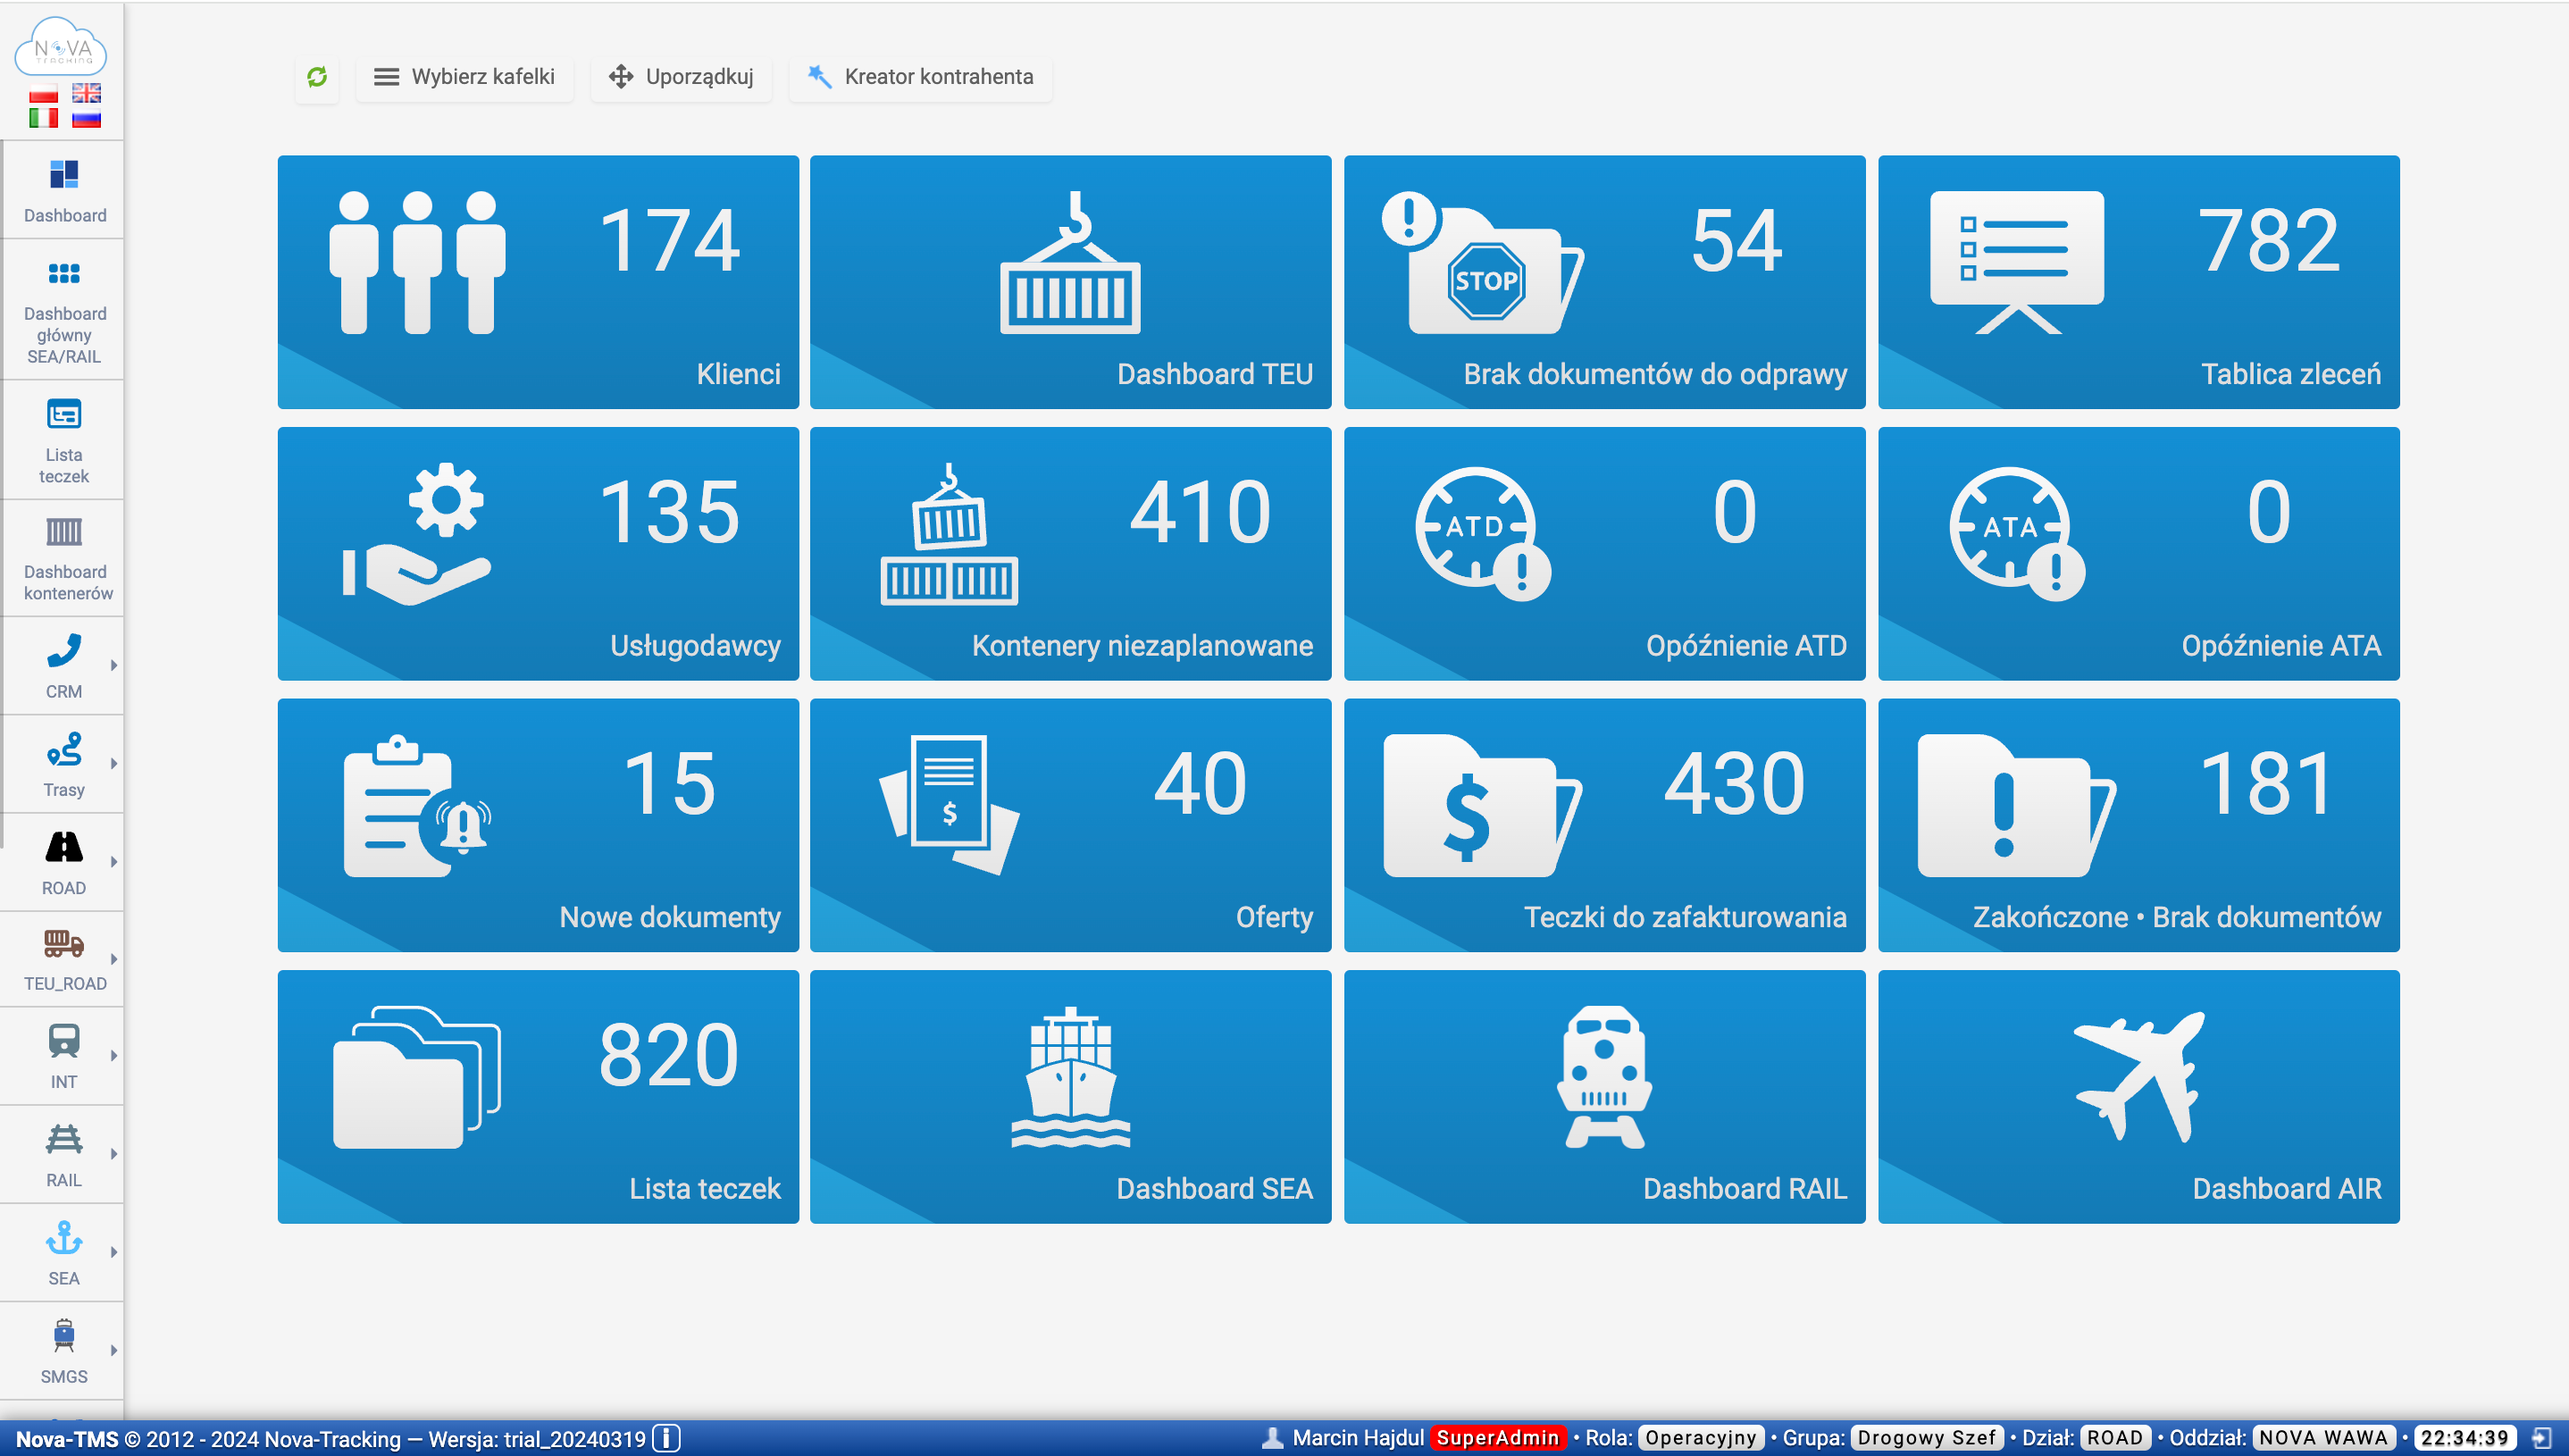2569x1456 pixels.
Task: Select the Italian flag language
Action: coord(43,117)
